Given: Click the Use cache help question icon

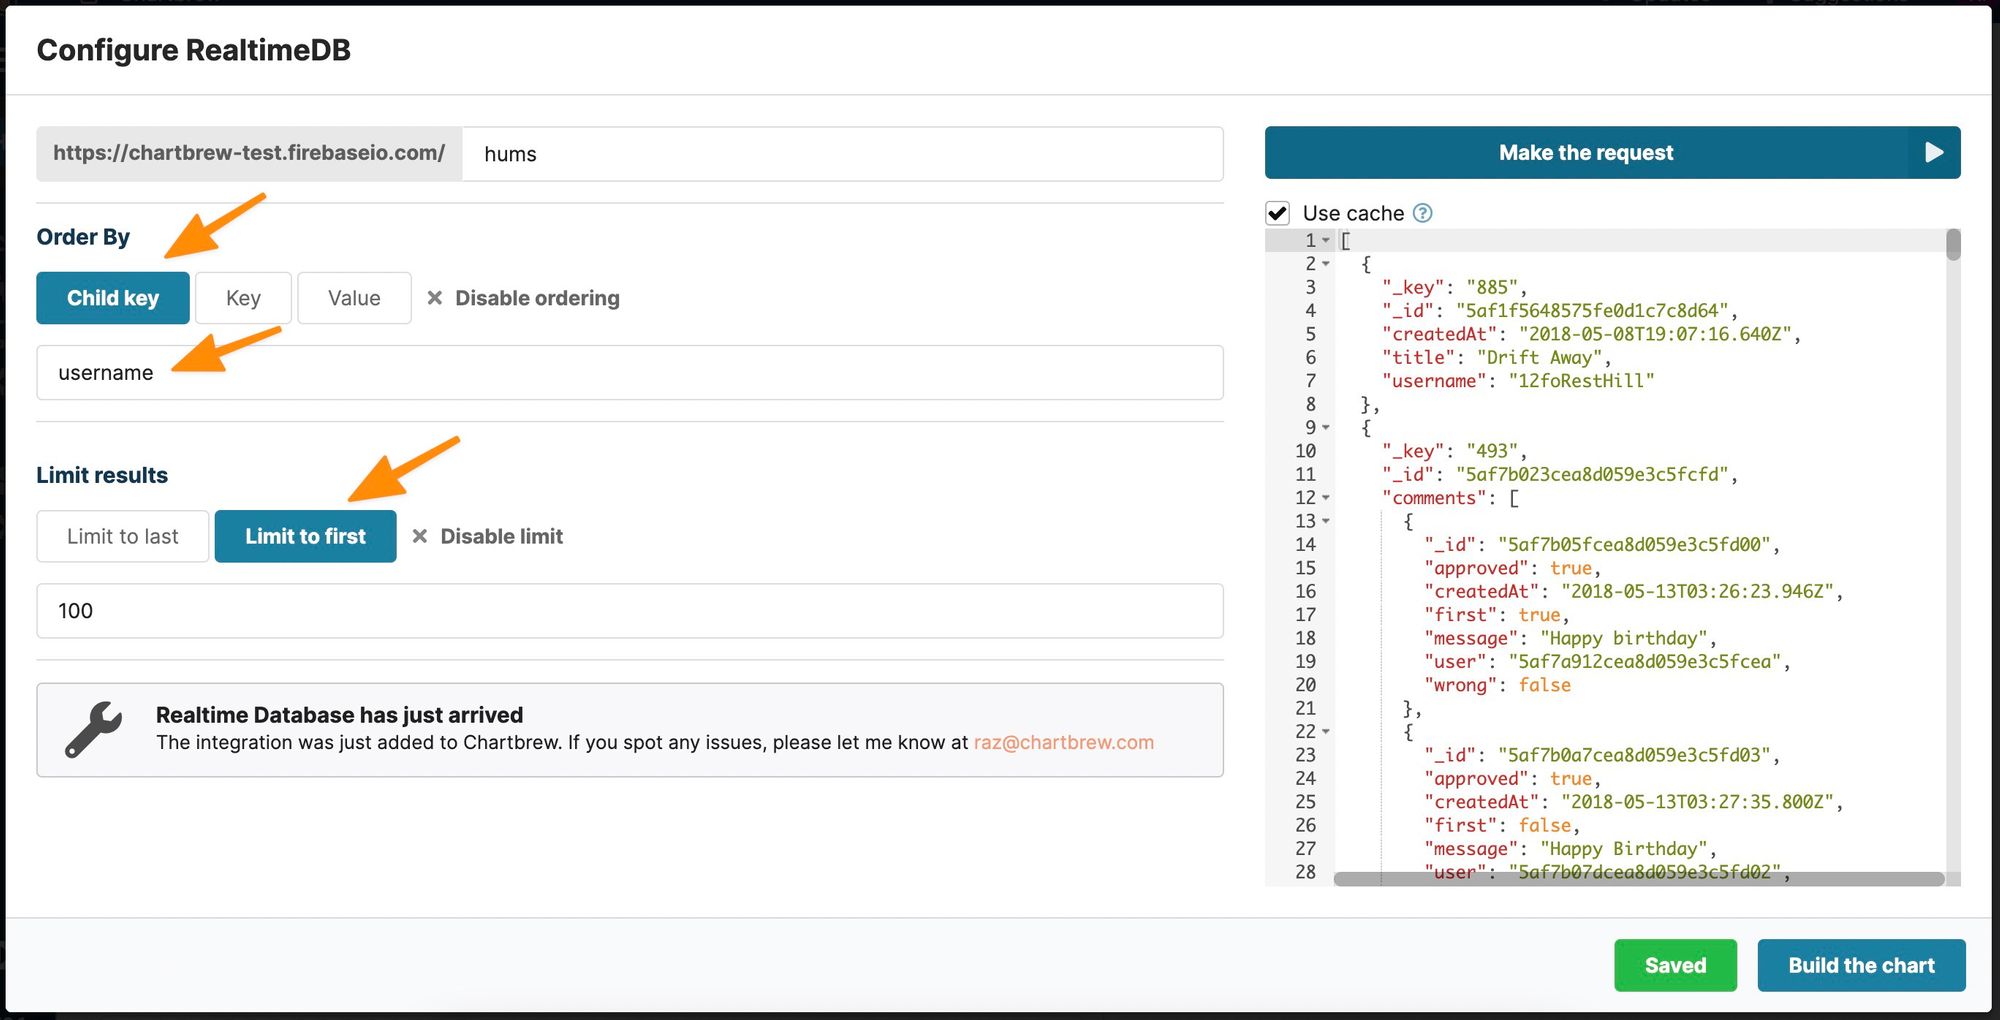Looking at the screenshot, I should click(x=1422, y=213).
